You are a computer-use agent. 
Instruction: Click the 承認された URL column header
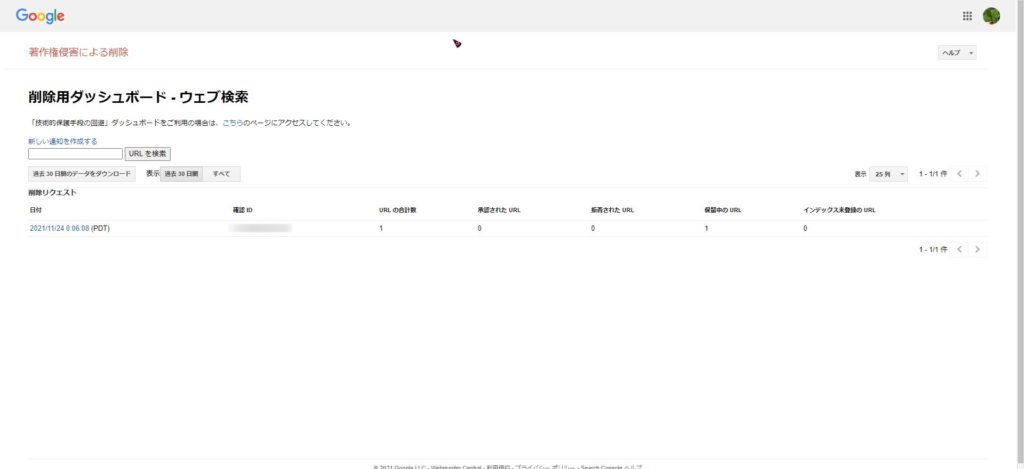pyautogui.click(x=499, y=210)
